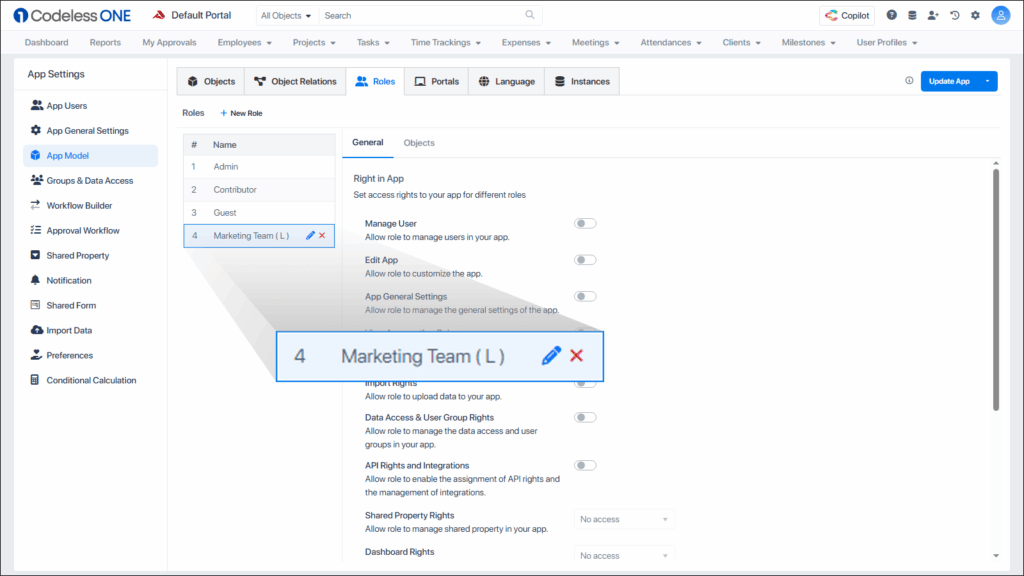Open Conditional Calculation in sidebar
The image size is (1024, 576).
tap(90, 380)
